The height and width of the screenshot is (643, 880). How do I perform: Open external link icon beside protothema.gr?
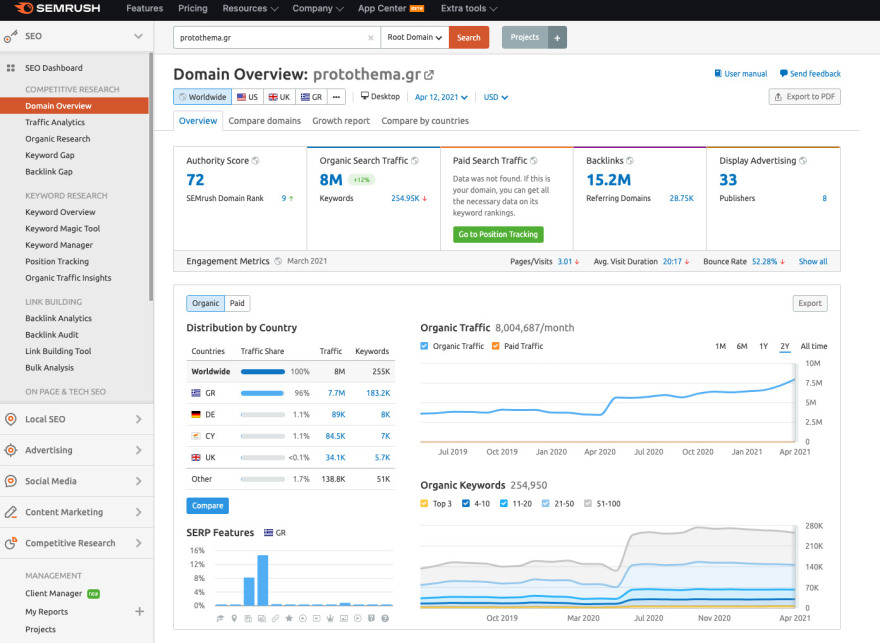(429, 75)
